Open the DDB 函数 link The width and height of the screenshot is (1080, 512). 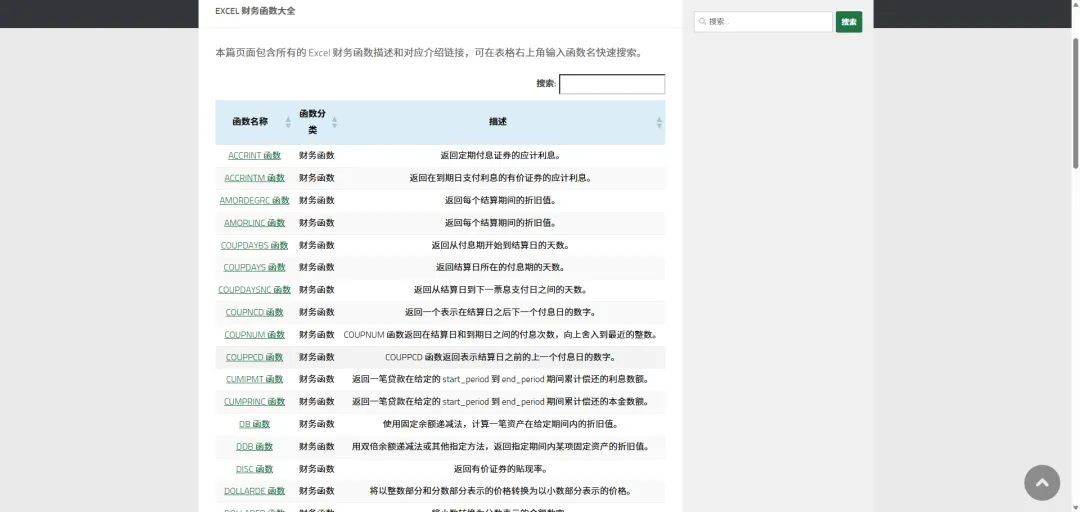pos(254,447)
